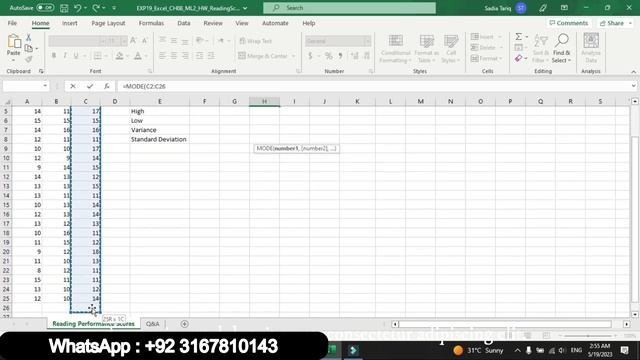Open the file name dropdown in title bar
640x360 pixels.
pyautogui.click(x=245, y=8)
